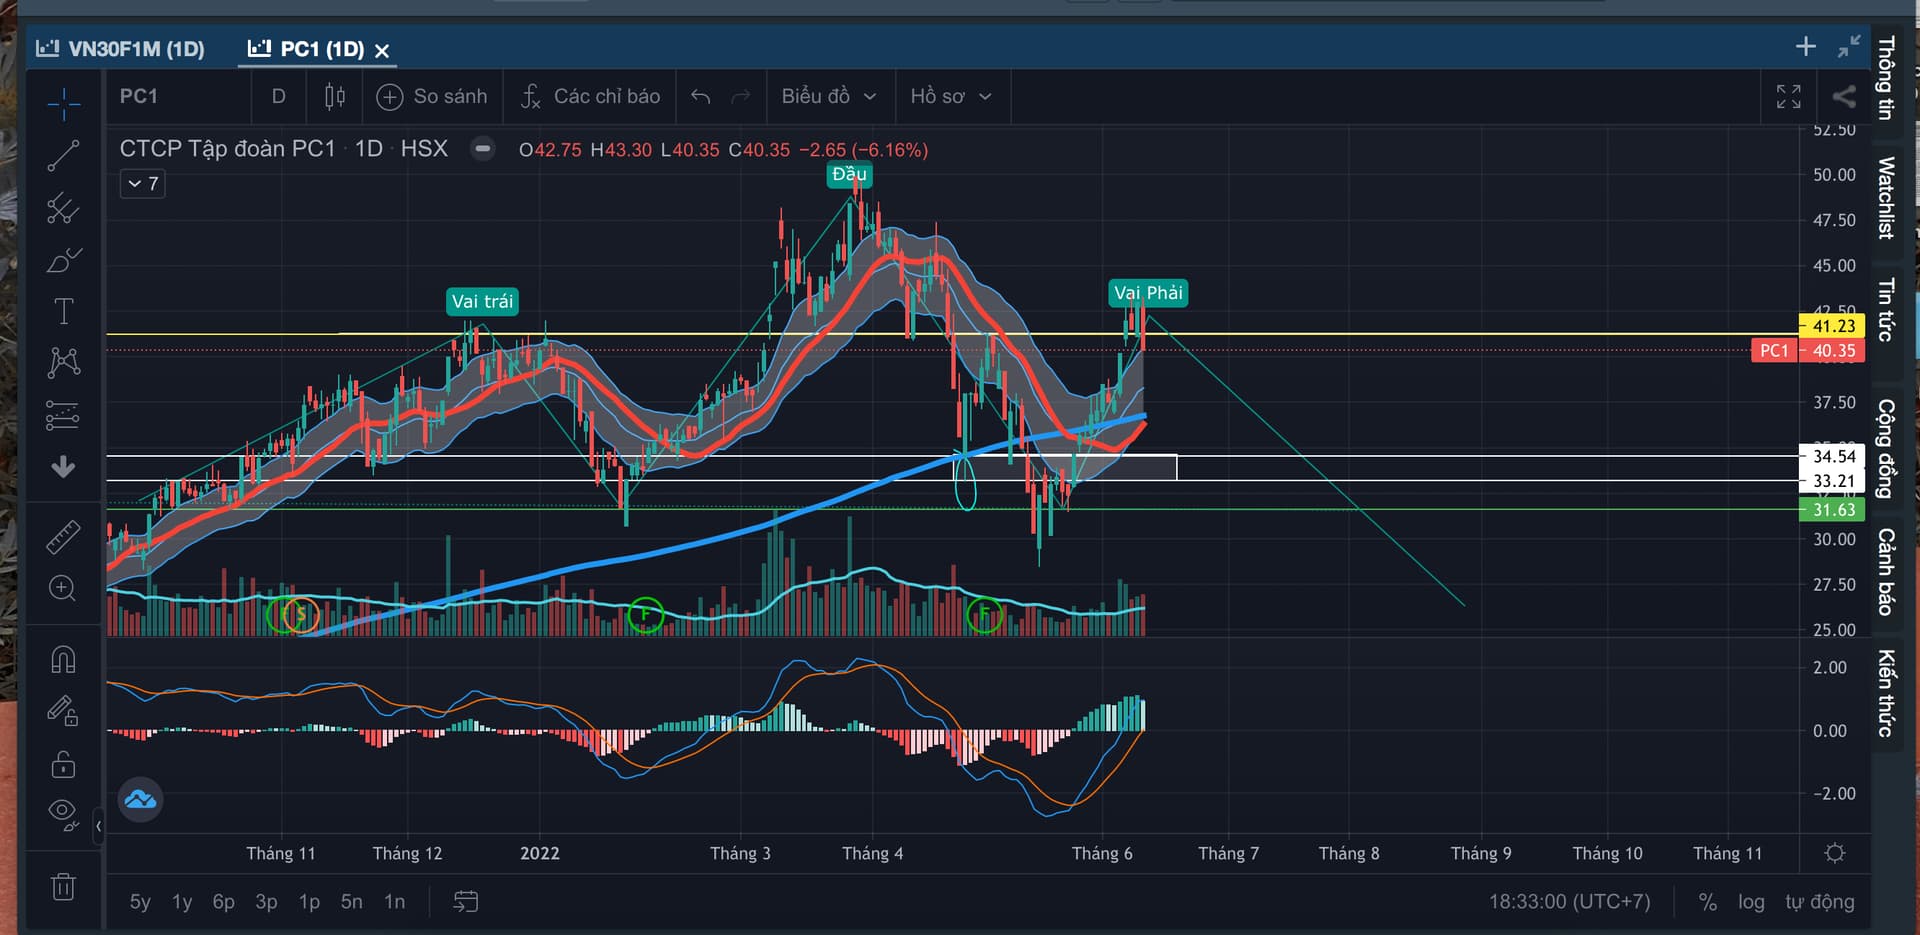Screen dimensions: 1920x935
Task: Switch to the VN30F1M (1D) tab
Action: [121, 49]
